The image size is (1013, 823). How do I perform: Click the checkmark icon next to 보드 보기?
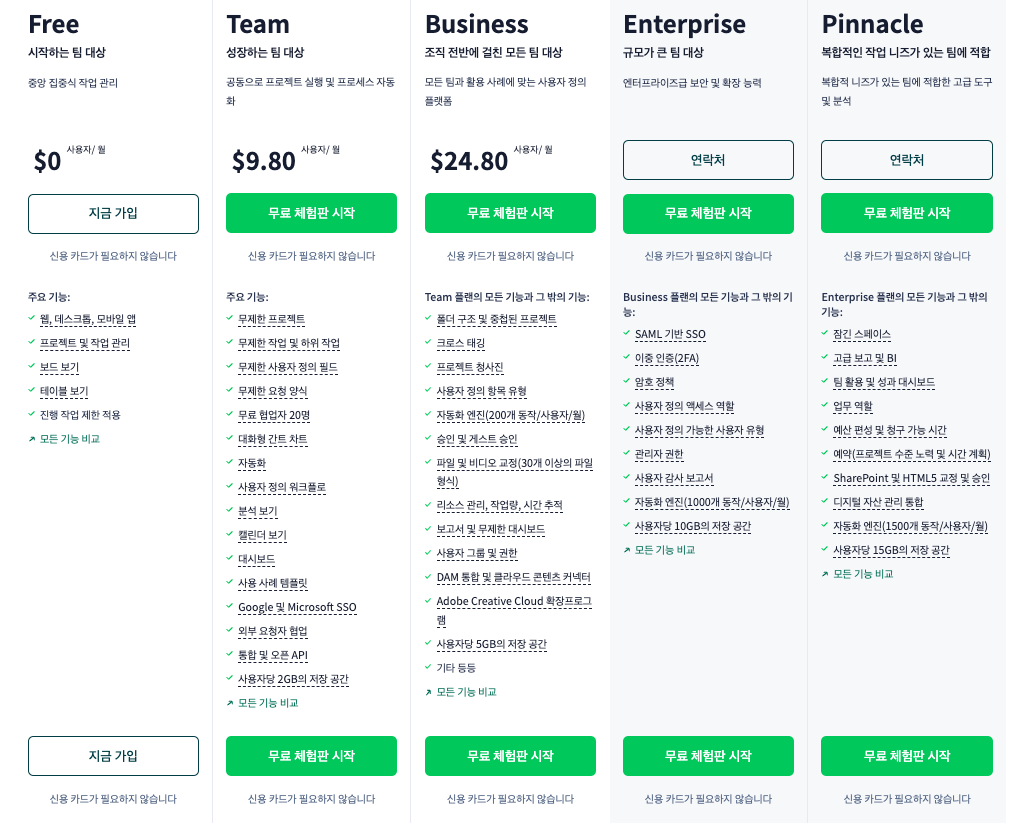[32, 367]
